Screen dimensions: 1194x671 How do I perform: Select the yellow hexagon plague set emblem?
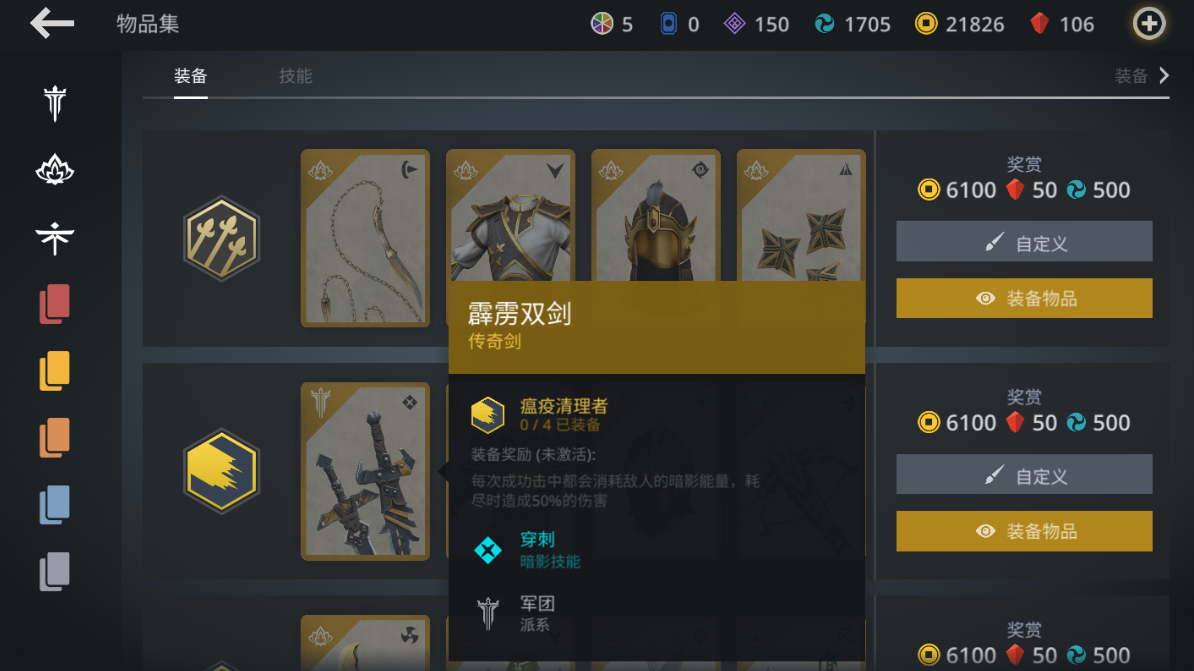pyautogui.click(x=222, y=471)
